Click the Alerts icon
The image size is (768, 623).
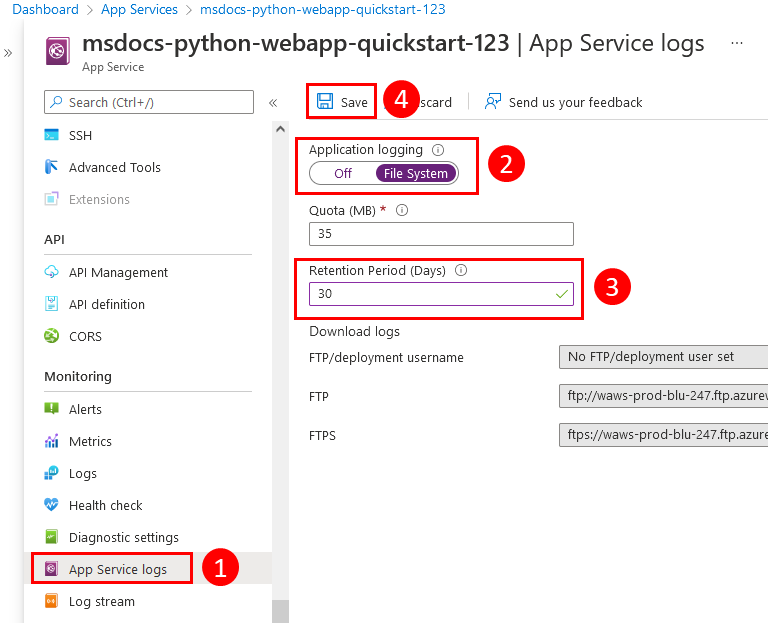[x=51, y=408]
